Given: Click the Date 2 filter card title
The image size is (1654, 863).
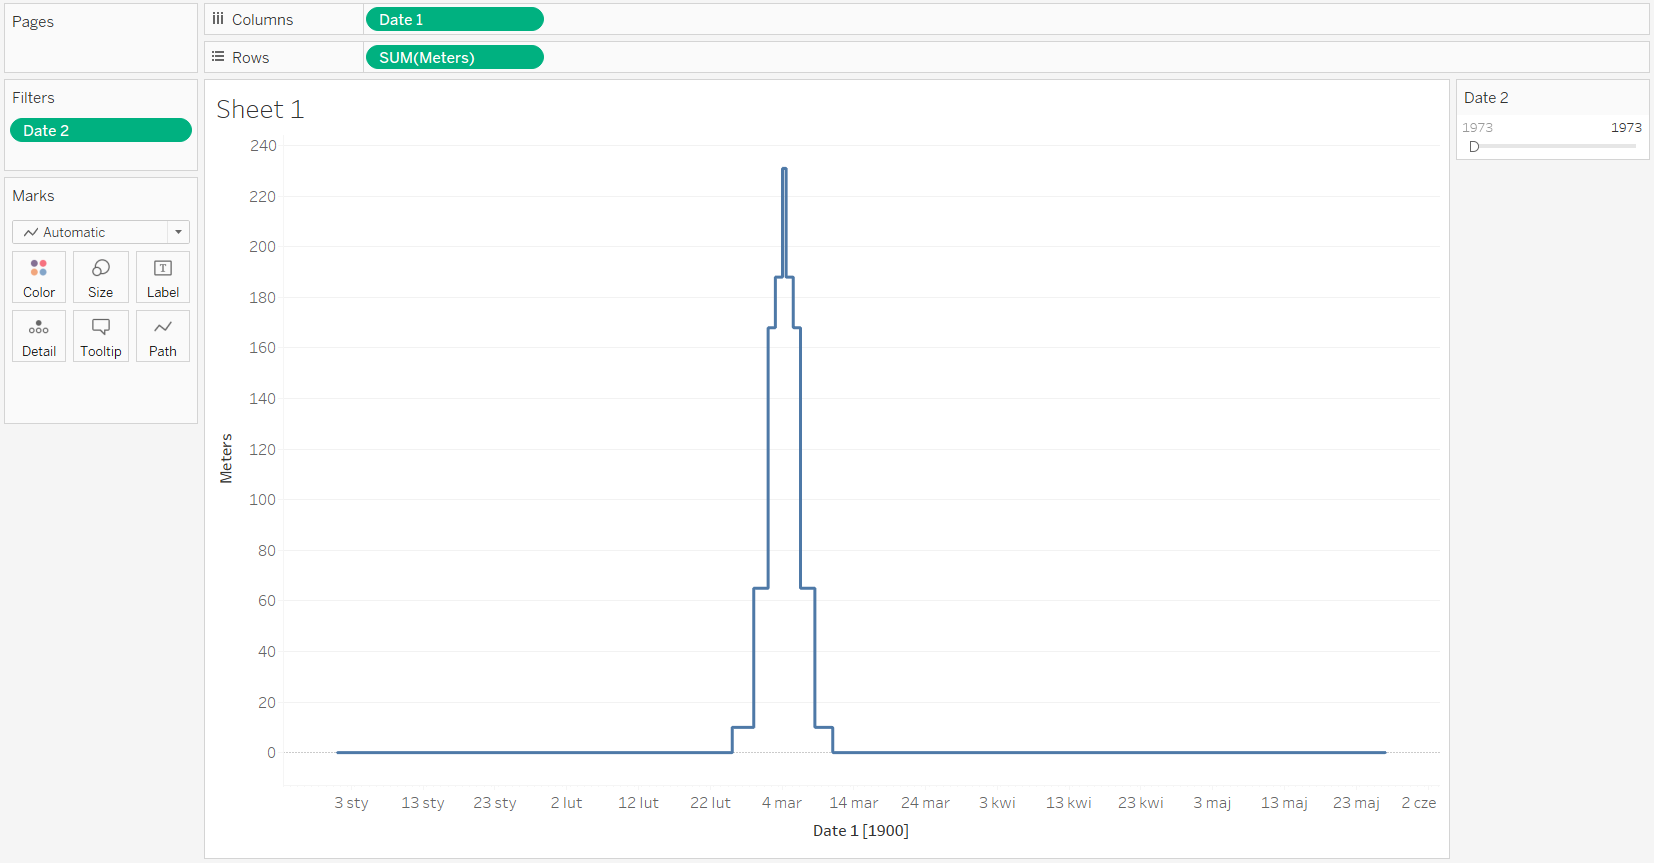Looking at the screenshot, I should coord(1486,97).
